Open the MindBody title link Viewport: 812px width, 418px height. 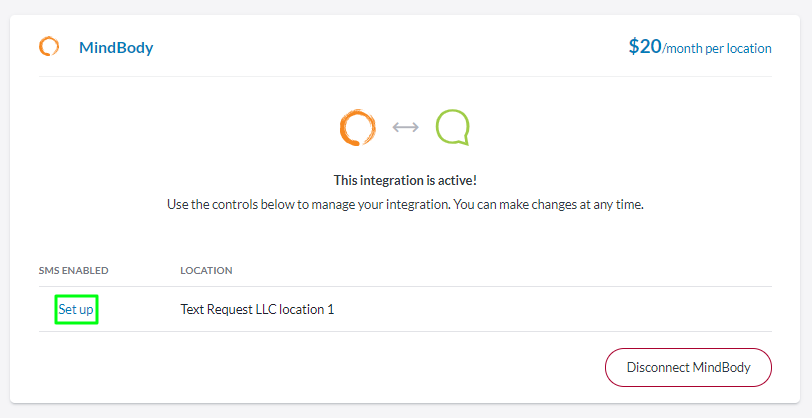(x=116, y=47)
